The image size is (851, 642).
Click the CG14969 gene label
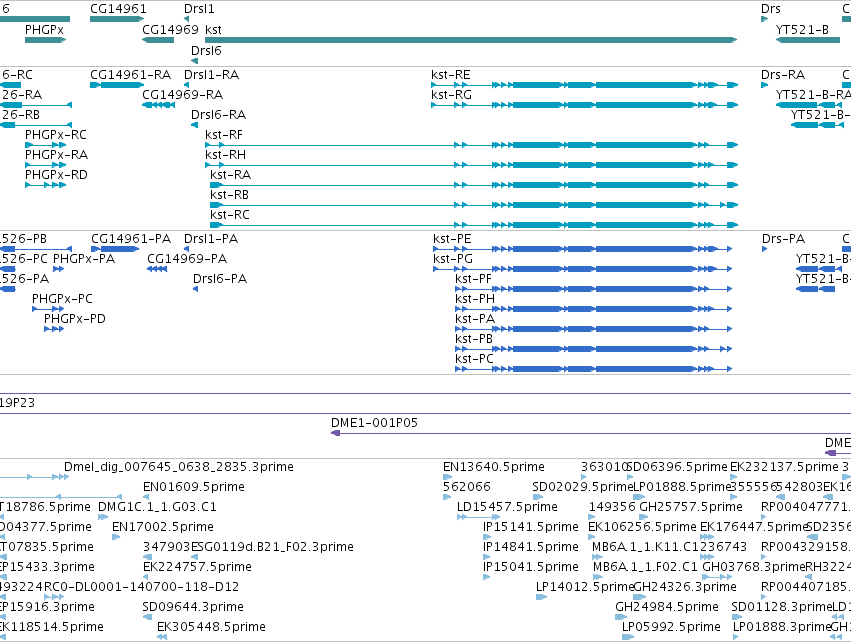tap(170, 29)
